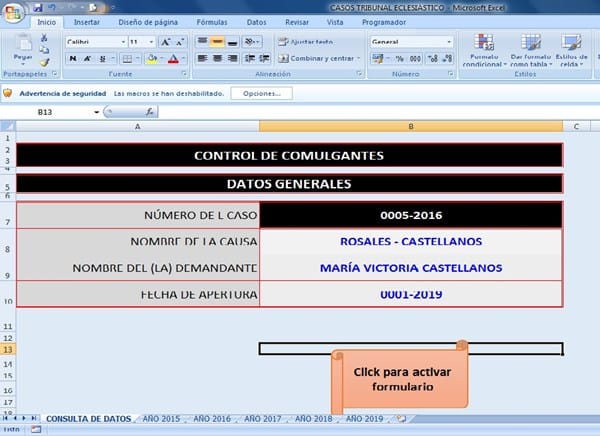Open the General number format dropdown
This screenshot has width=600, height=436.
449,42
